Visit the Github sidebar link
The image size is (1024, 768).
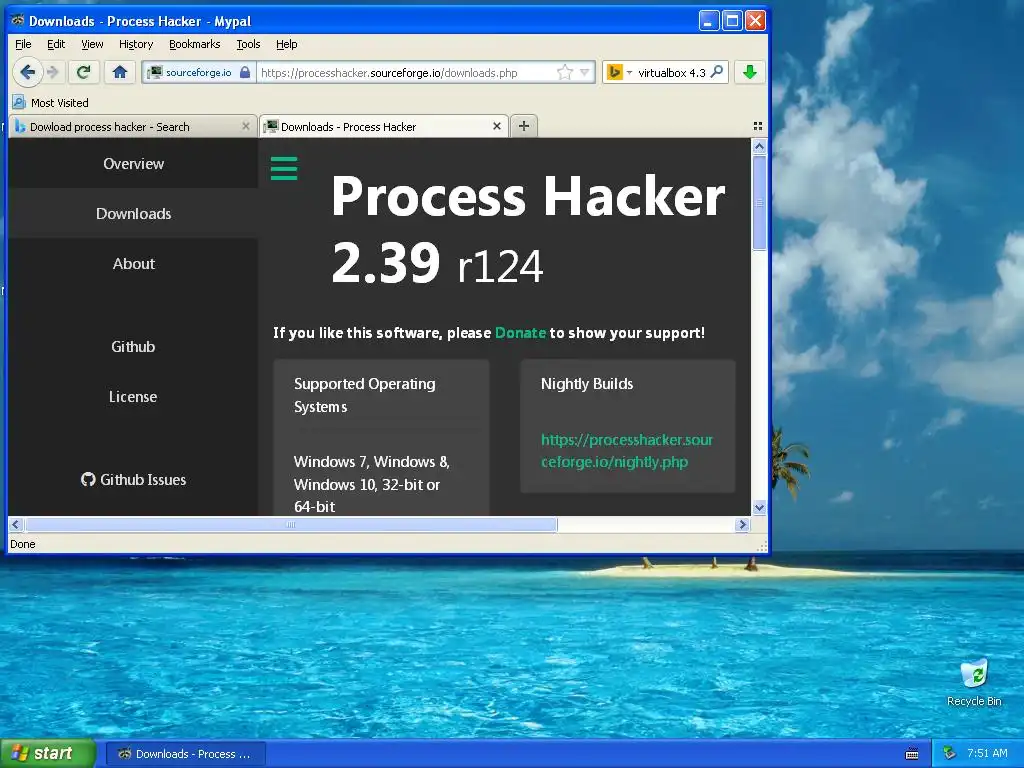133,347
